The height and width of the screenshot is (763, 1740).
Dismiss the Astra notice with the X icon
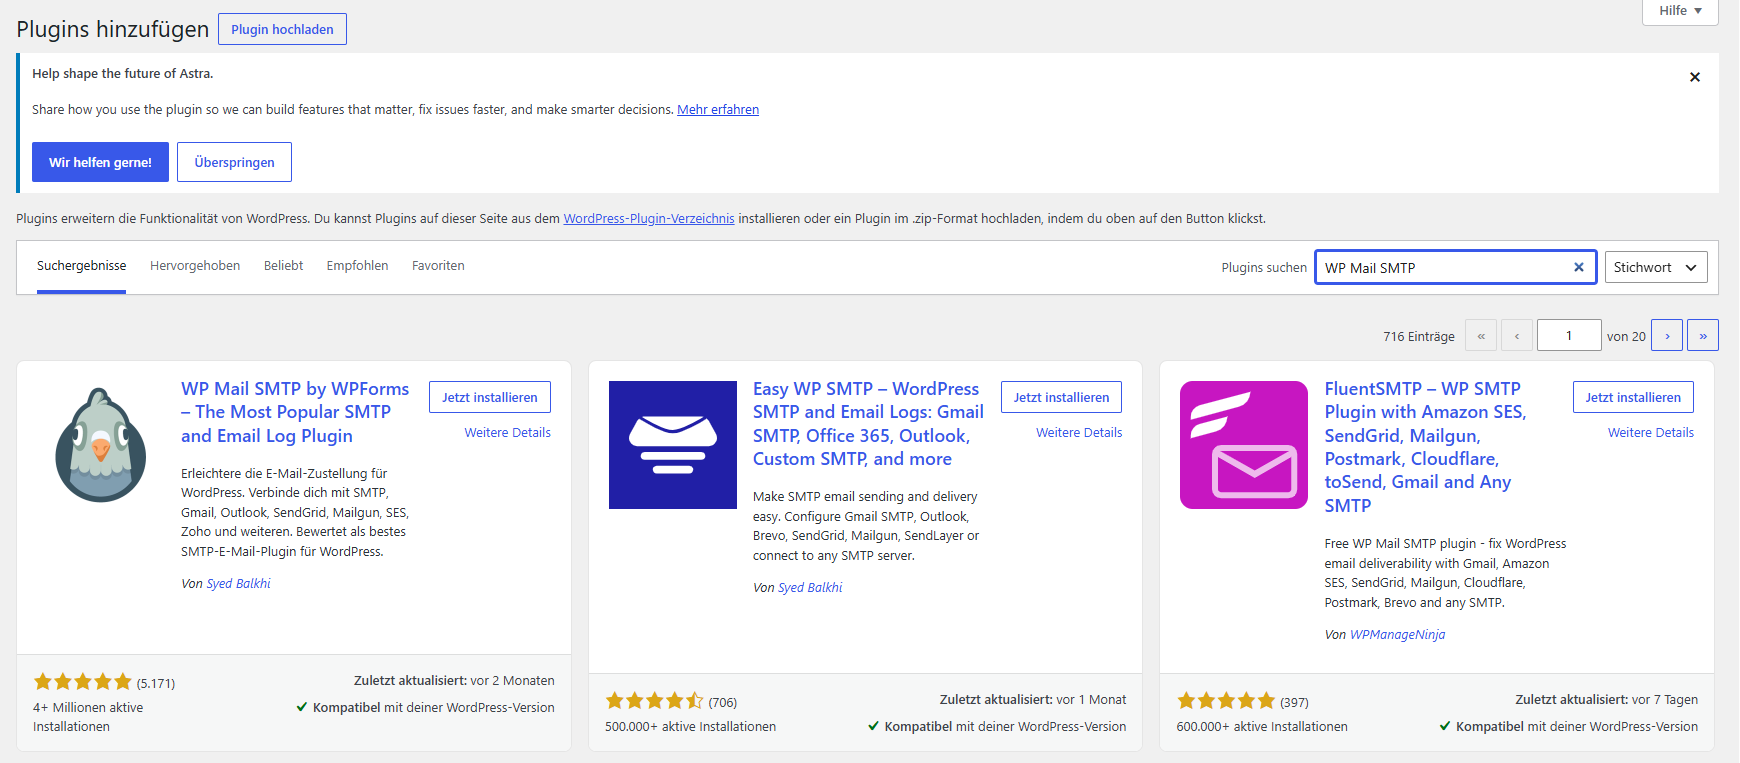pos(1694,77)
